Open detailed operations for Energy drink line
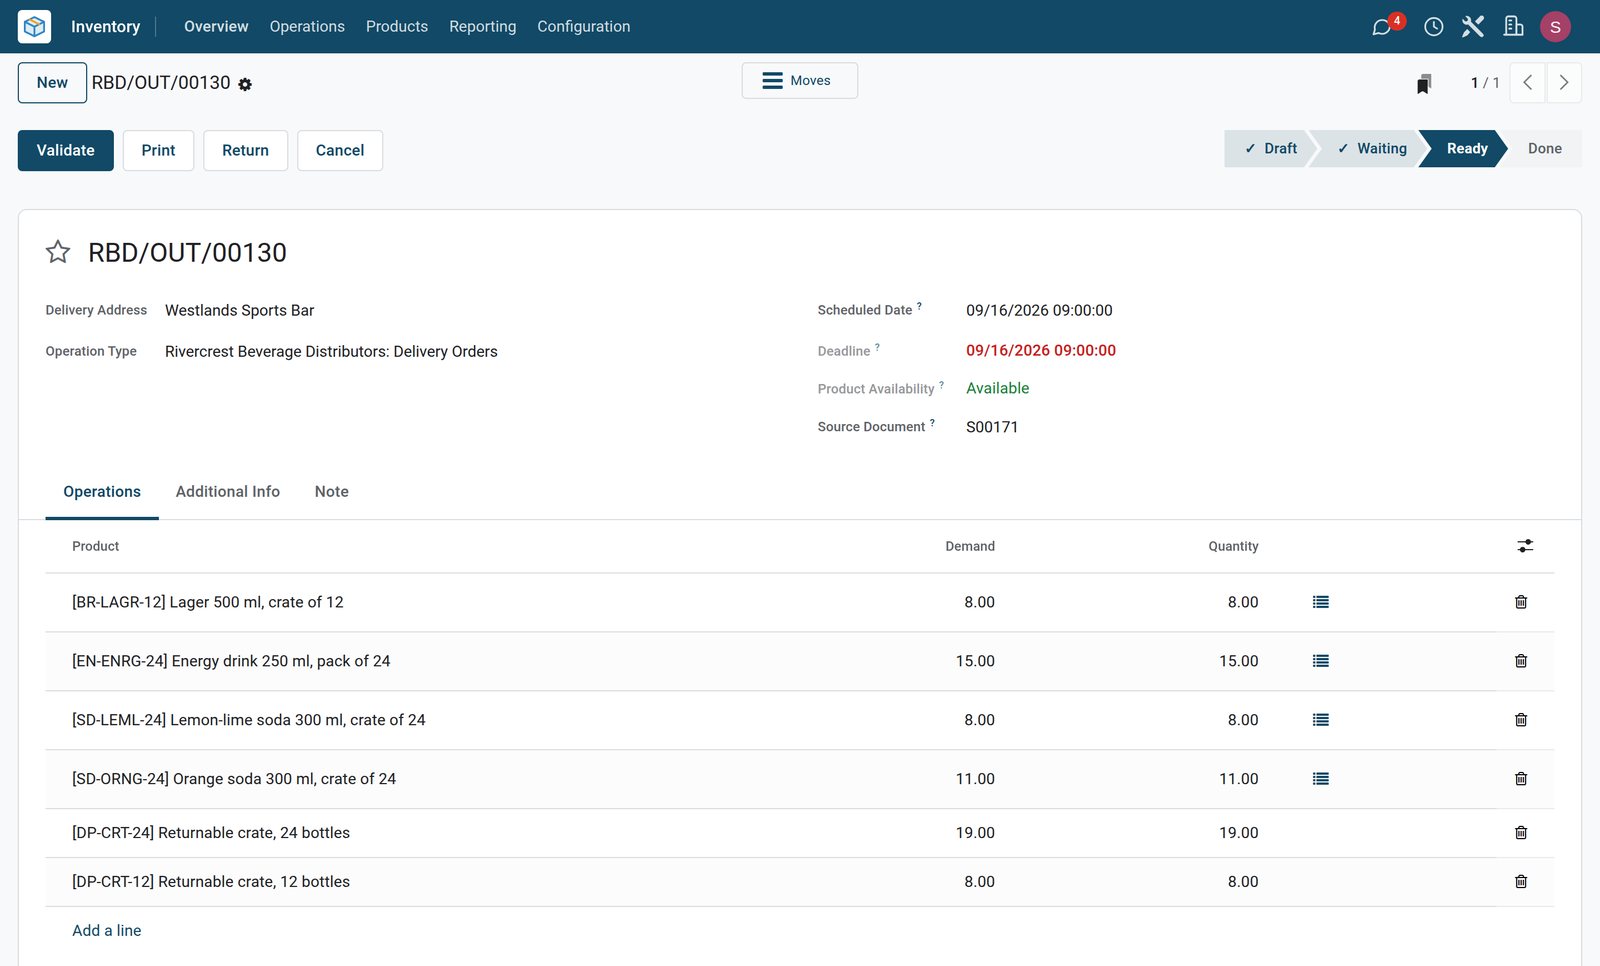 pyautogui.click(x=1321, y=661)
